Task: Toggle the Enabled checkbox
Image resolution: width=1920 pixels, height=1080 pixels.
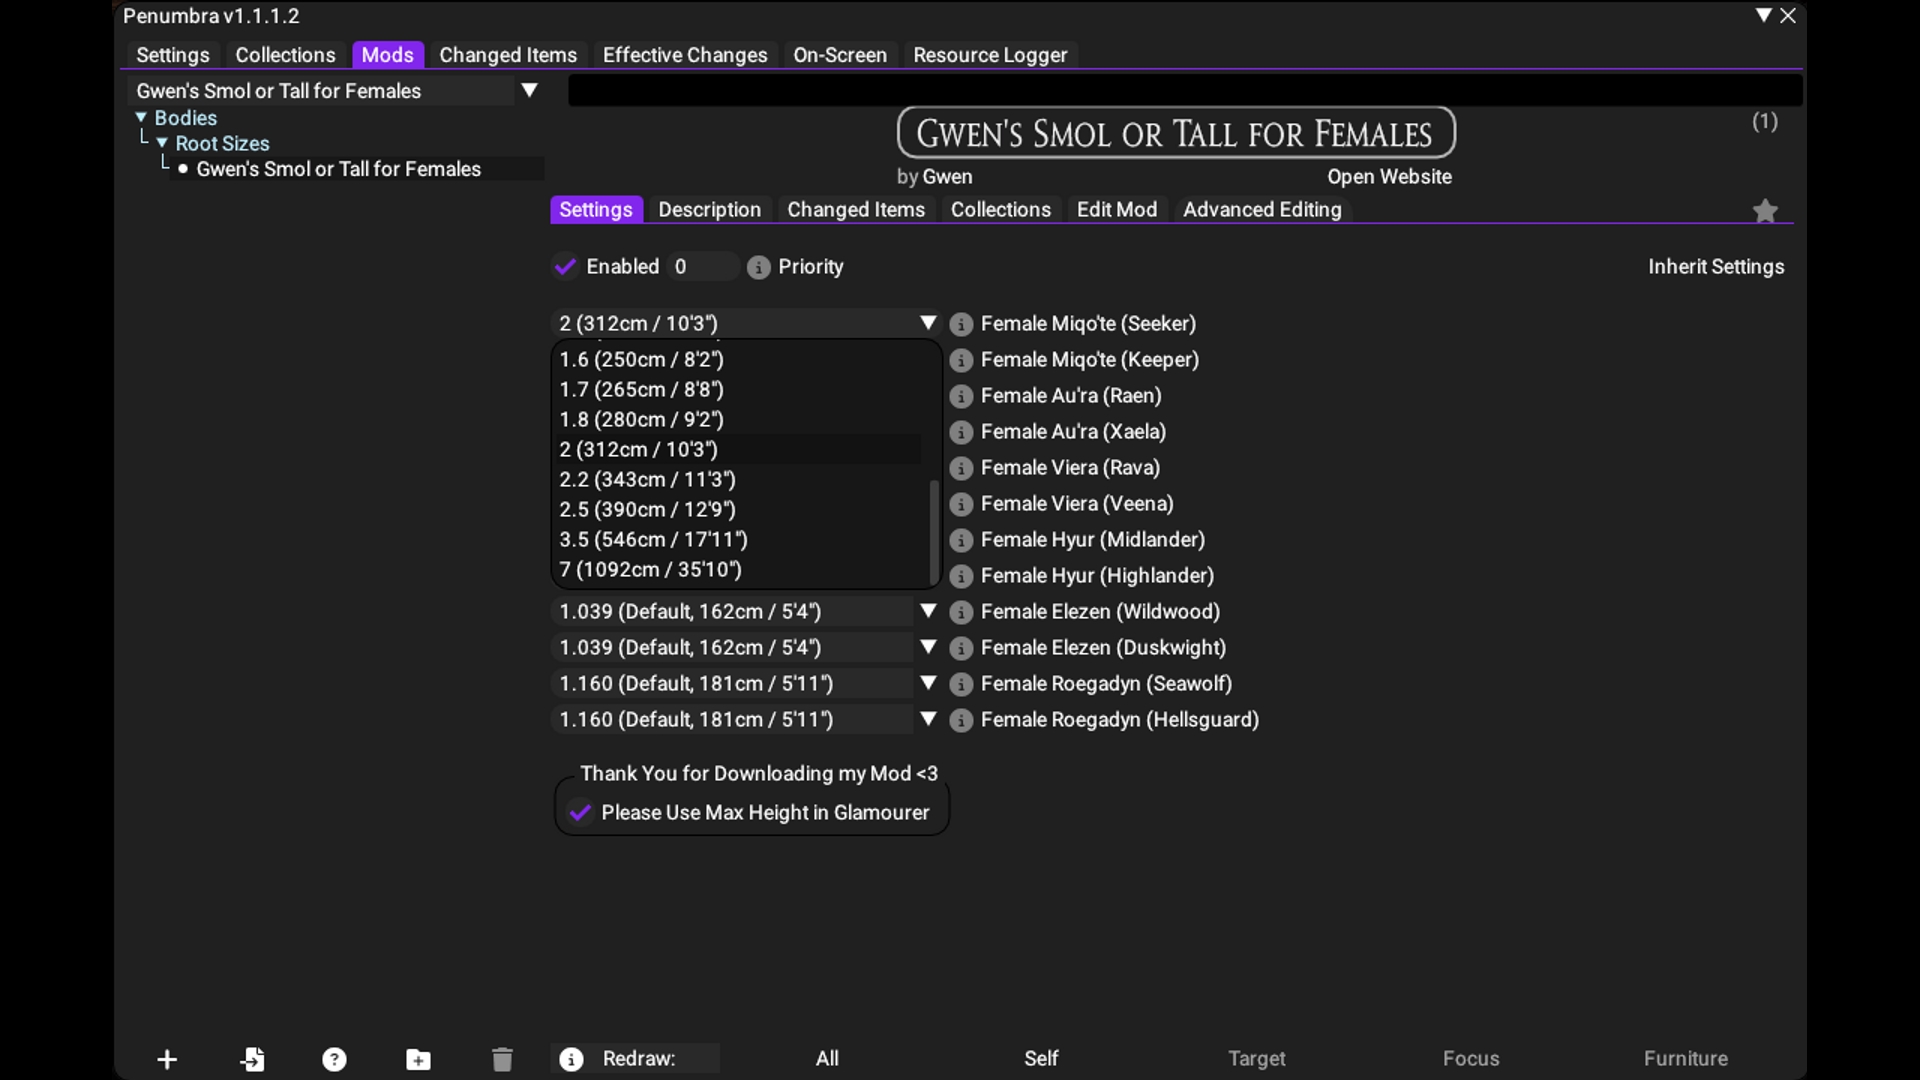Action: pyautogui.click(x=565, y=267)
